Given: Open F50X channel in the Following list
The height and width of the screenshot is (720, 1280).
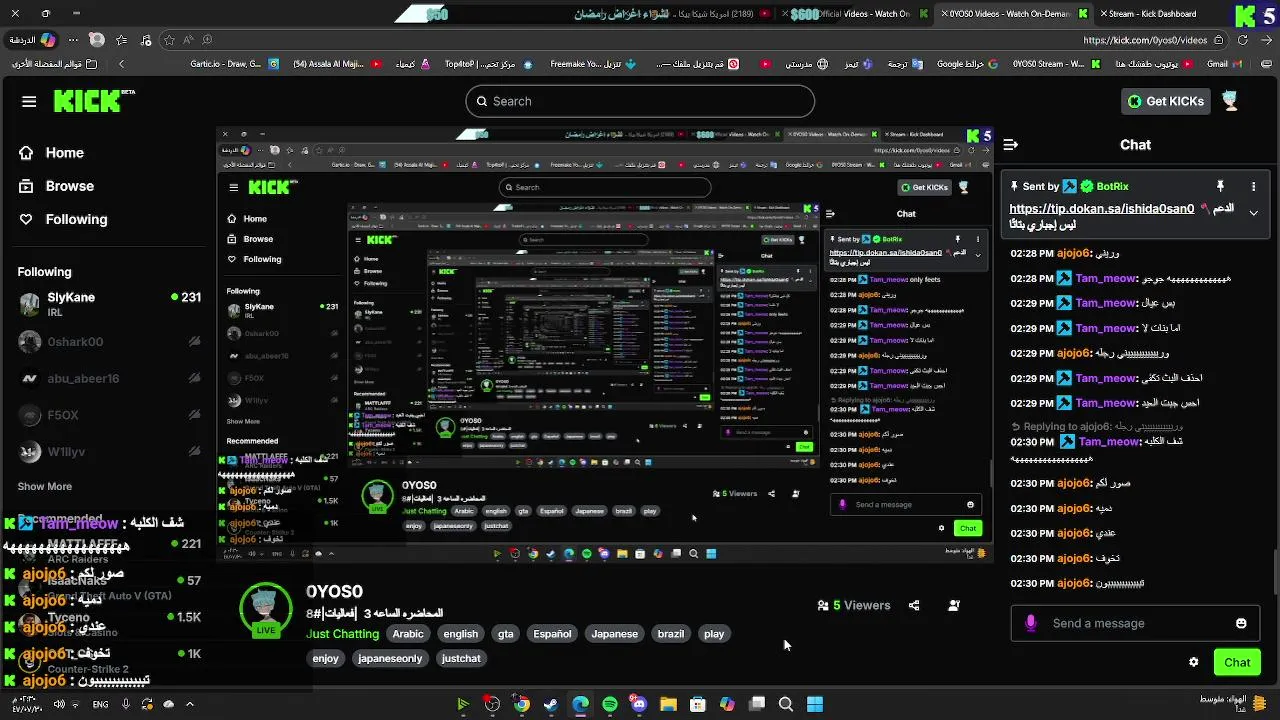Looking at the screenshot, I should point(110,415).
